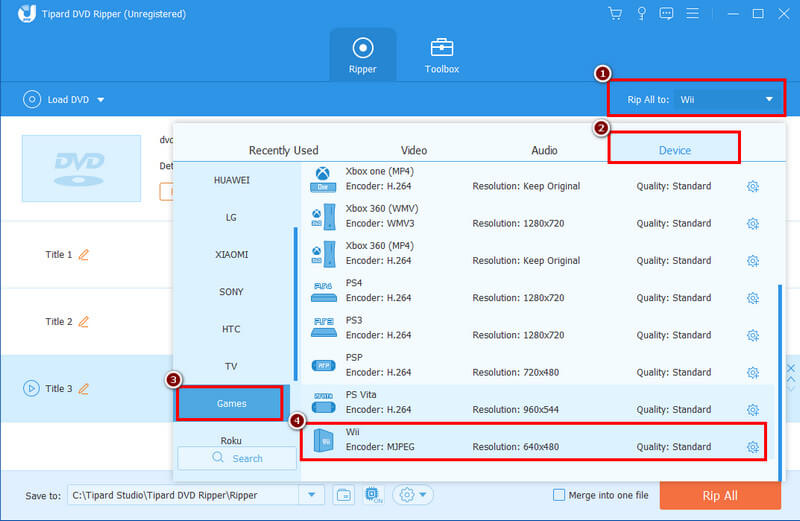Screen dimensions: 800x521
Task: Click the format list scrollbar
Action: (x=780, y=383)
